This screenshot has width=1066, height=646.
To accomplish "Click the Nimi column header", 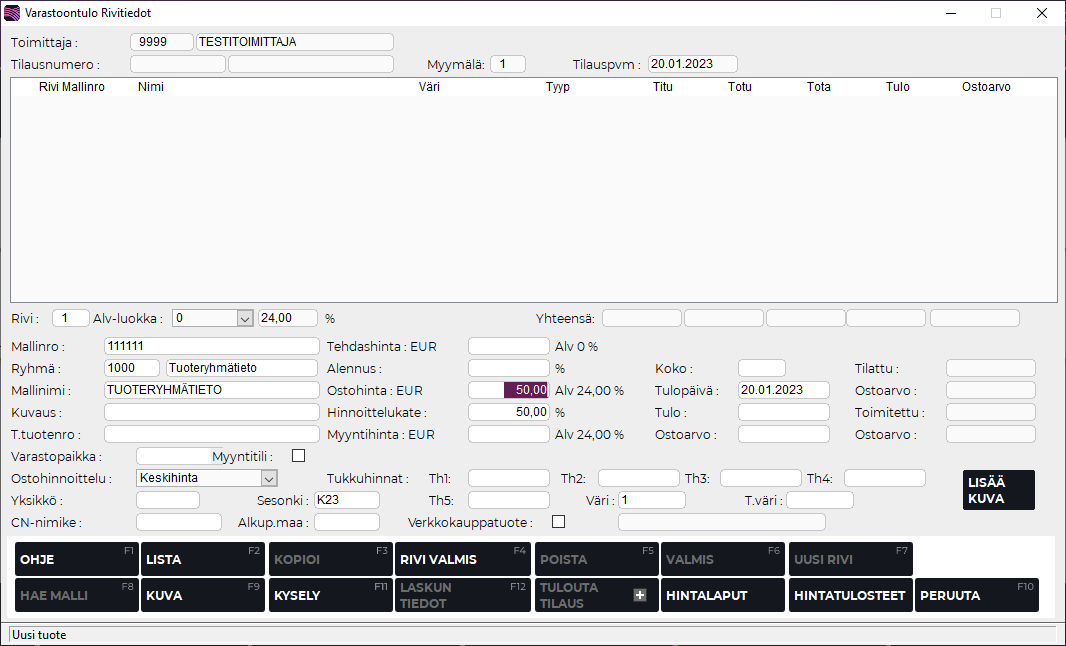I will (151, 87).
